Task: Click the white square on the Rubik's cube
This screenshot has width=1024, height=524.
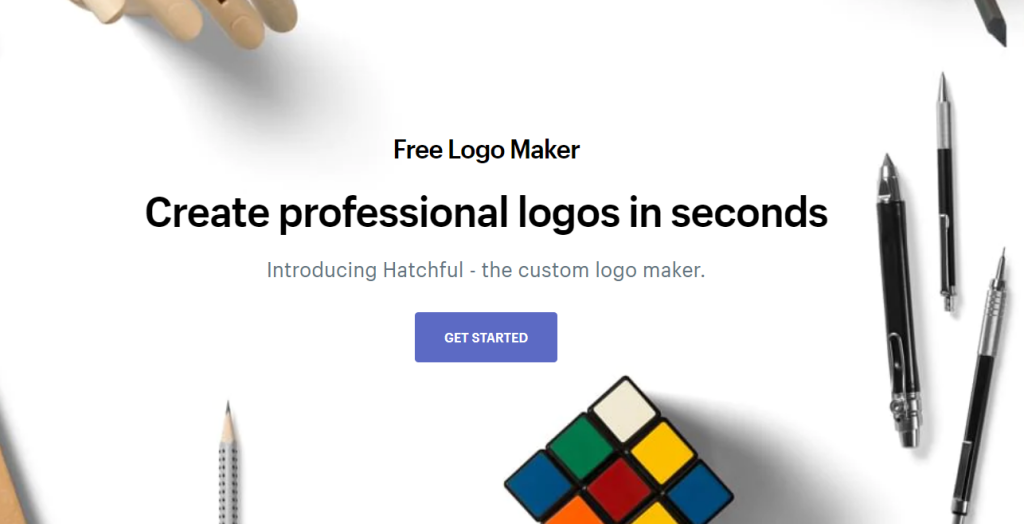Action: pyautogui.click(x=624, y=410)
